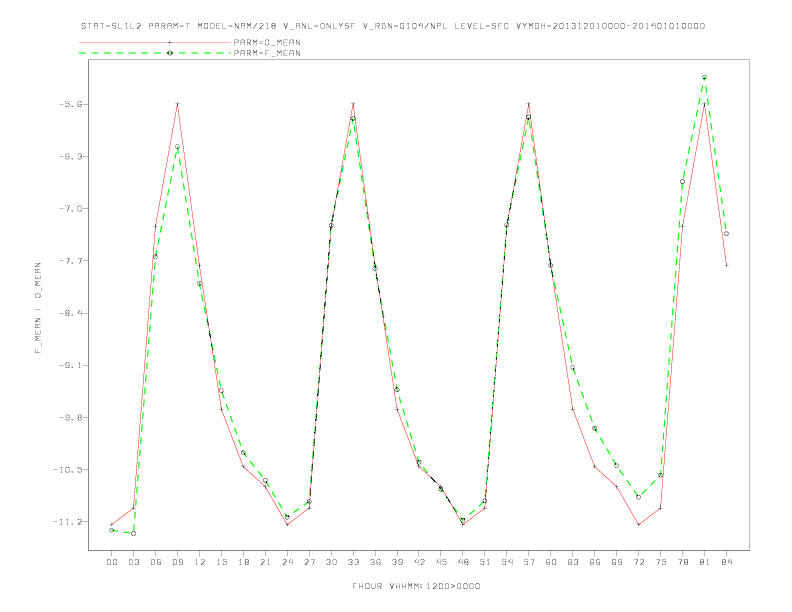Click the 12 forecast hour tick label
Screen dimensions: 792x612
(200, 562)
